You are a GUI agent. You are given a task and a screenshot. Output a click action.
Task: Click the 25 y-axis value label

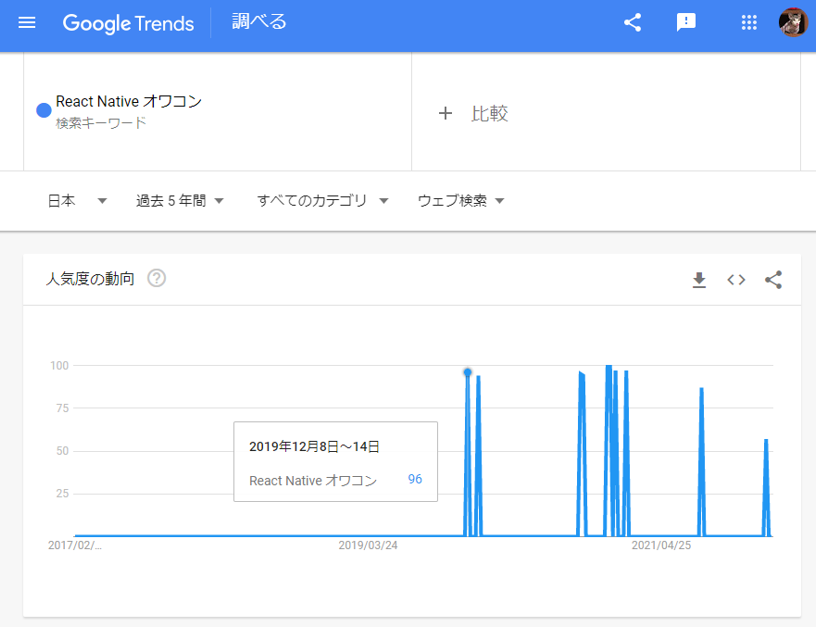[x=62, y=494]
